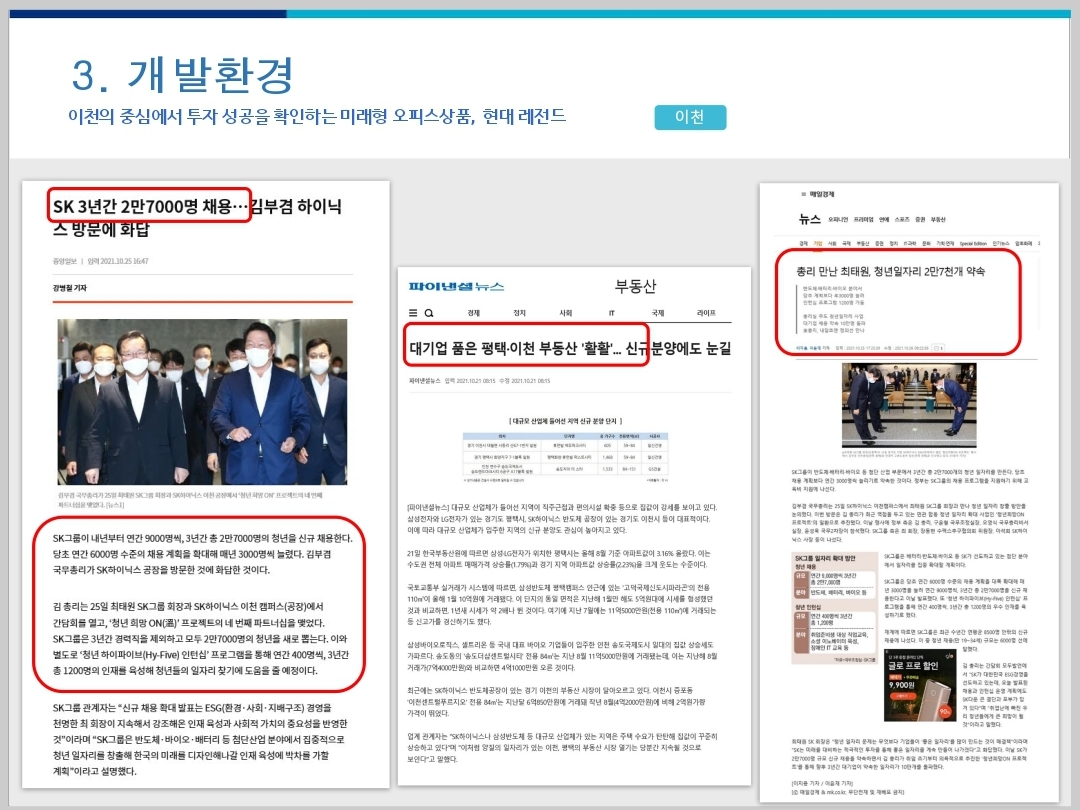Click paragraph starting 업계 관계자는 SK하이닉스나
This screenshot has width=1080, height=810.
pos(561,747)
